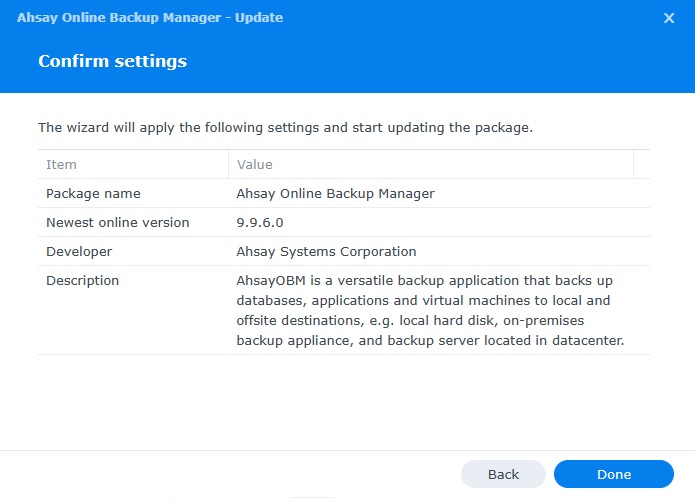Click the wizard instruction sentence above the table
Image resolution: width=695 pixels, height=500 pixels.
(285, 128)
